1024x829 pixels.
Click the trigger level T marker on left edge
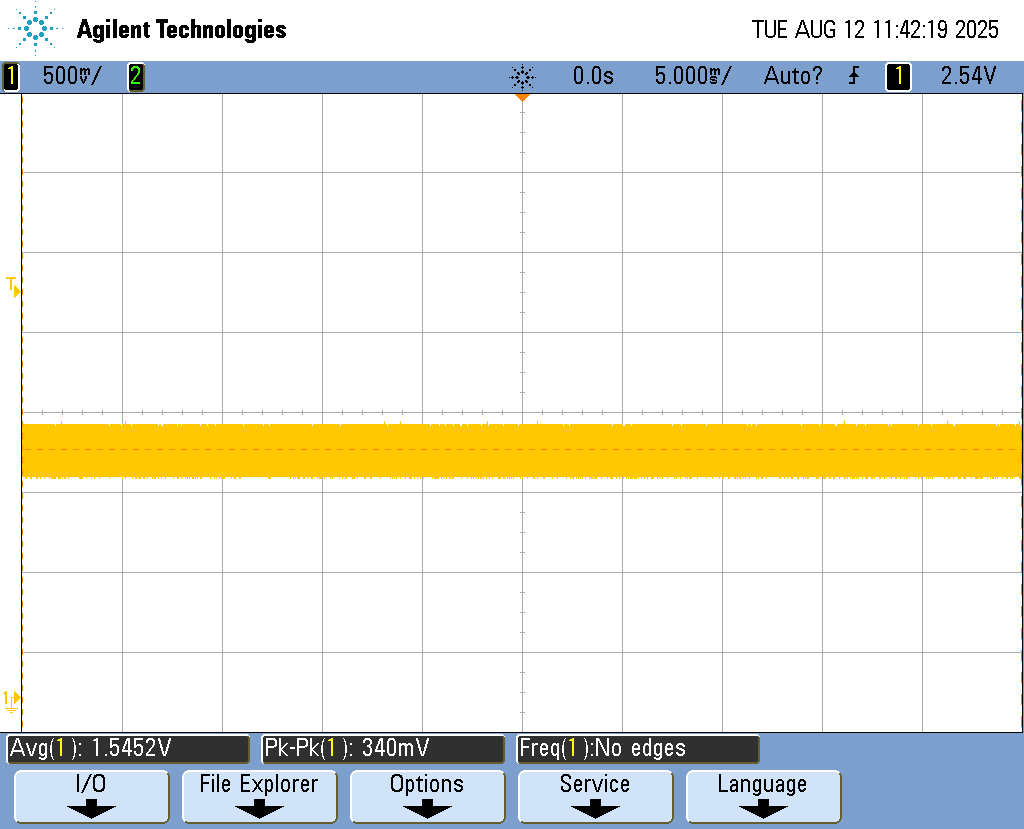14,287
